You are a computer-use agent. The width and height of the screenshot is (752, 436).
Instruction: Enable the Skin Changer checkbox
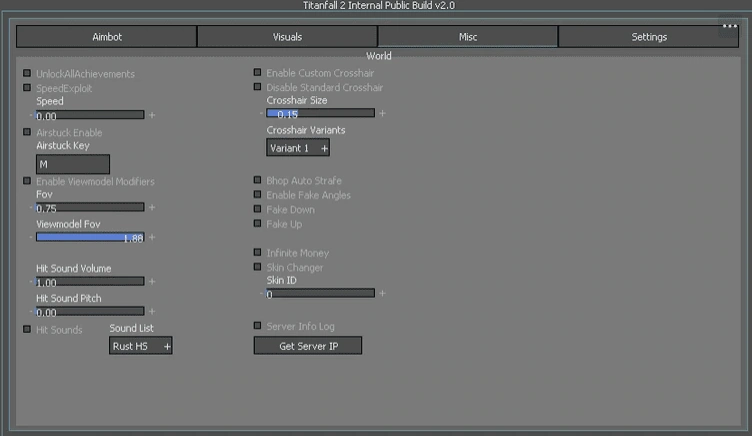[x=258, y=267]
